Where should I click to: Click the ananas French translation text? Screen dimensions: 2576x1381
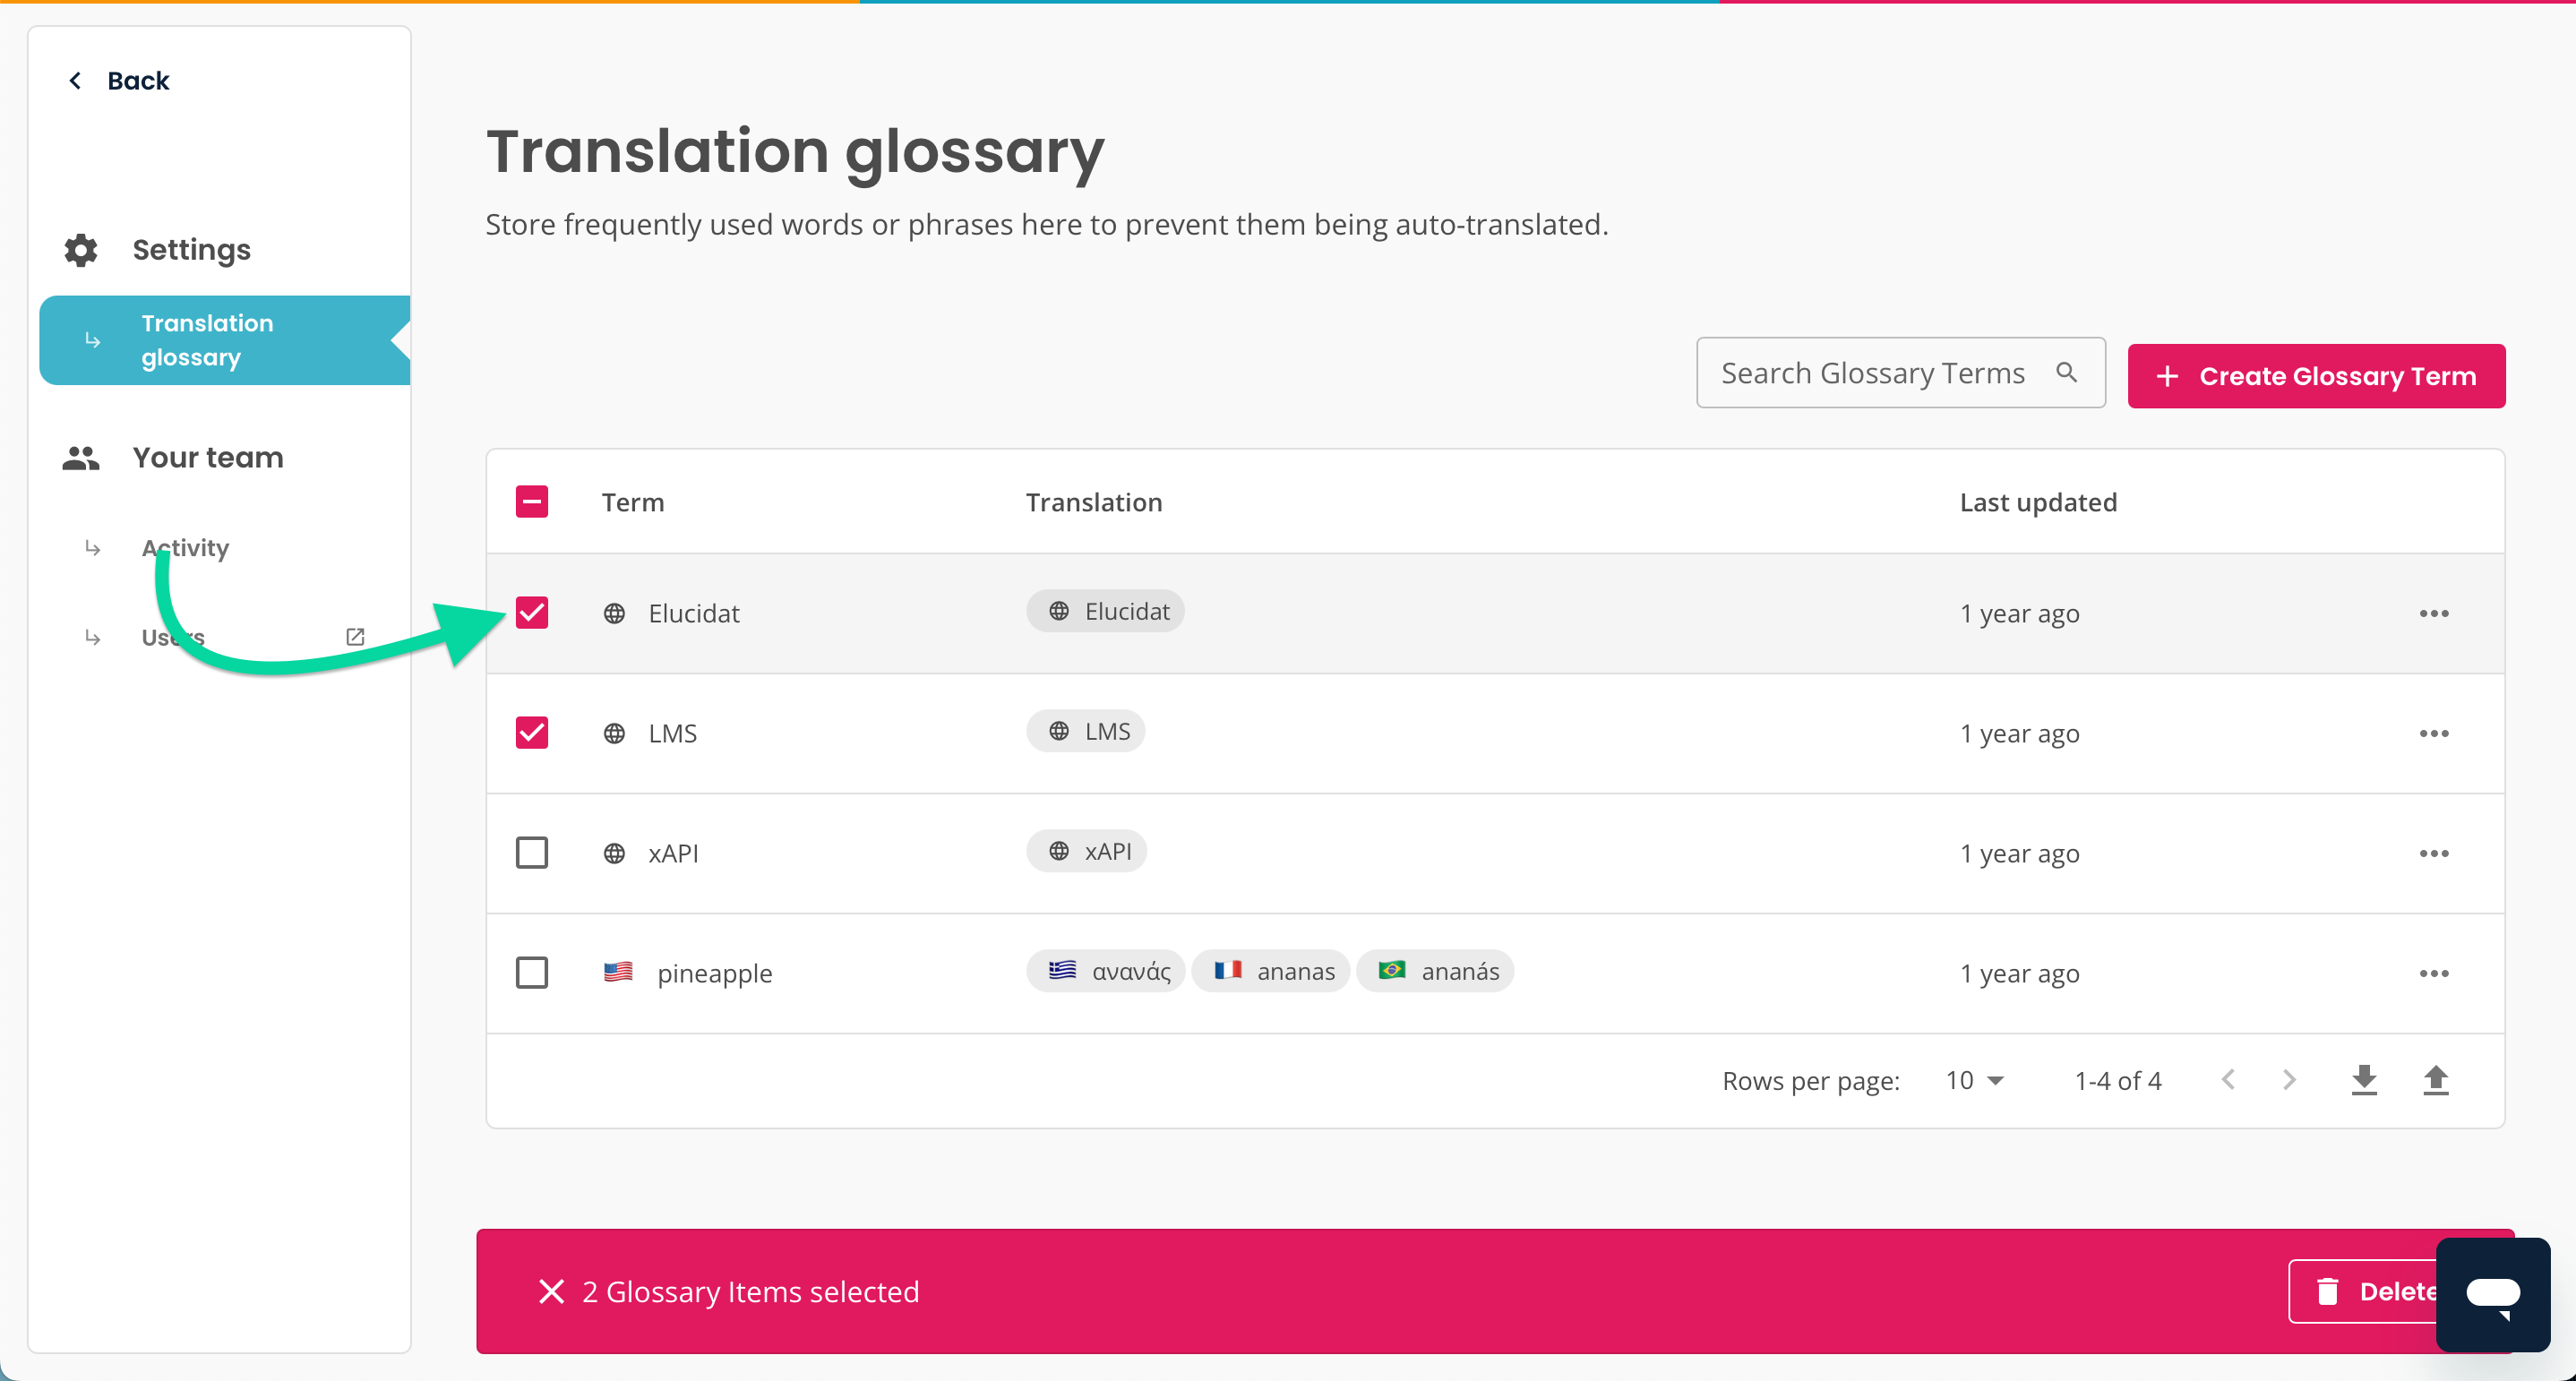[1295, 971]
